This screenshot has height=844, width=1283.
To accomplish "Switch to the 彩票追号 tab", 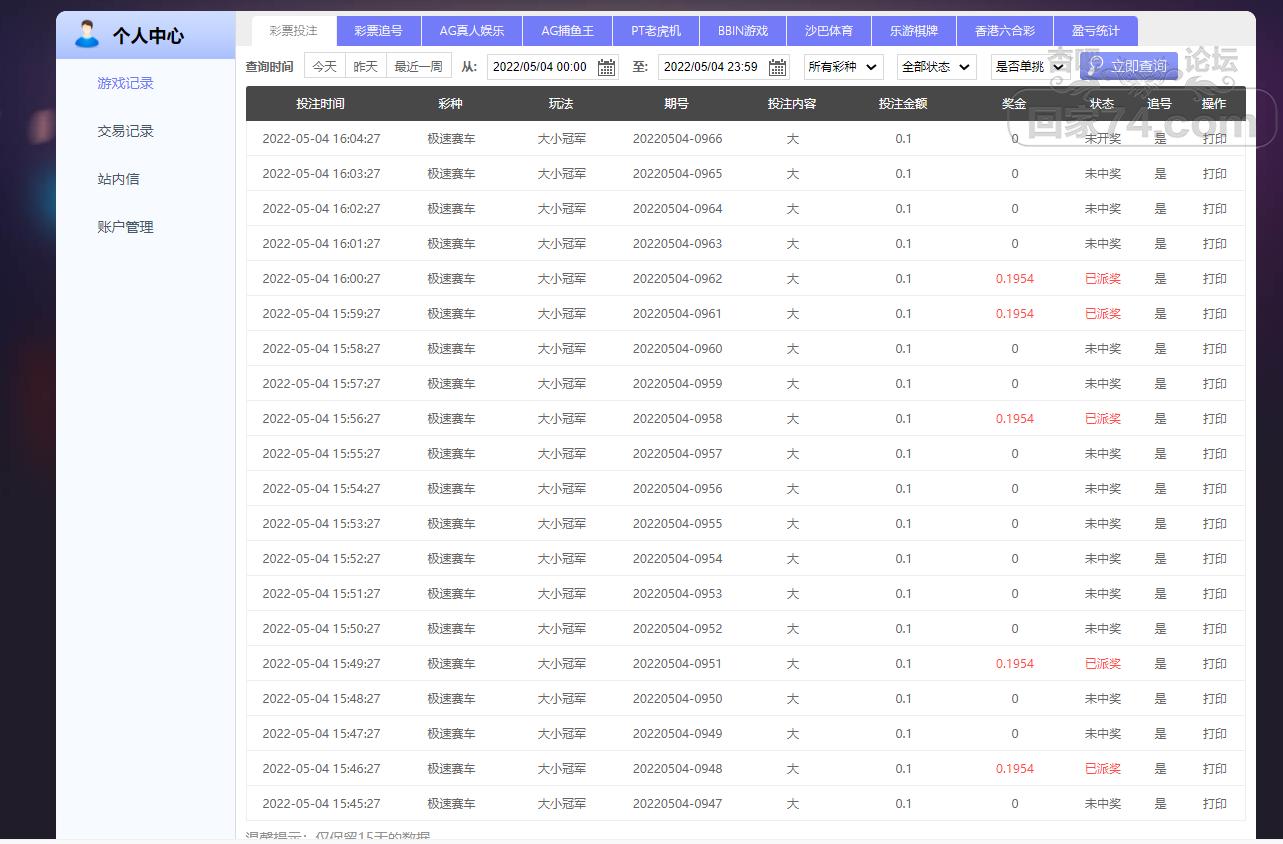I will pyautogui.click(x=379, y=31).
